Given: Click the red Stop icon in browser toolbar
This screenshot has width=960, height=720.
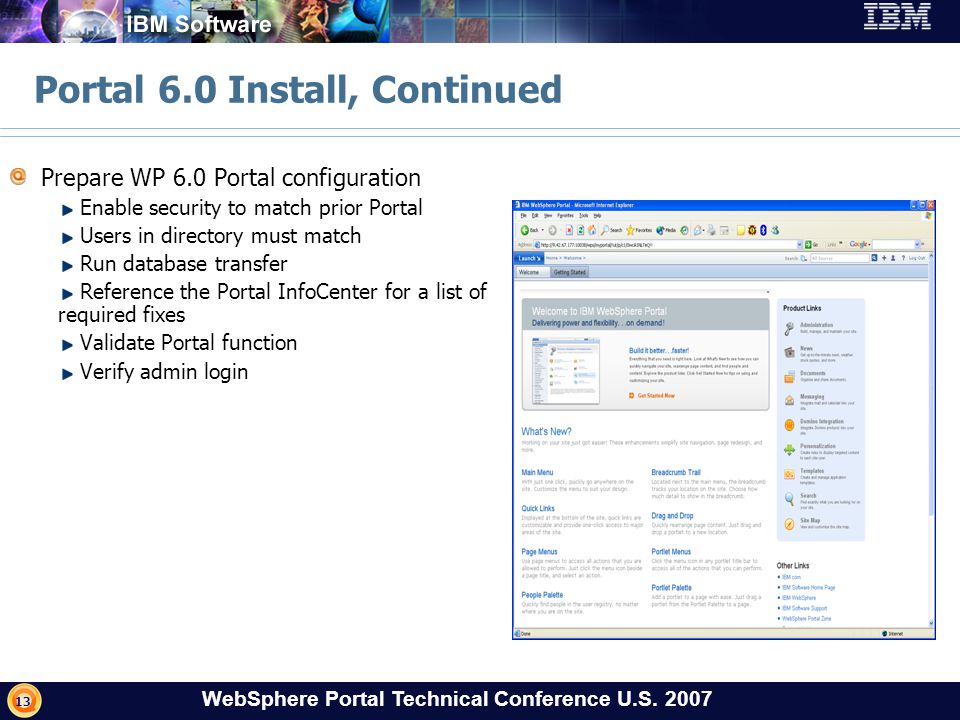Looking at the screenshot, I should pos(569,230).
